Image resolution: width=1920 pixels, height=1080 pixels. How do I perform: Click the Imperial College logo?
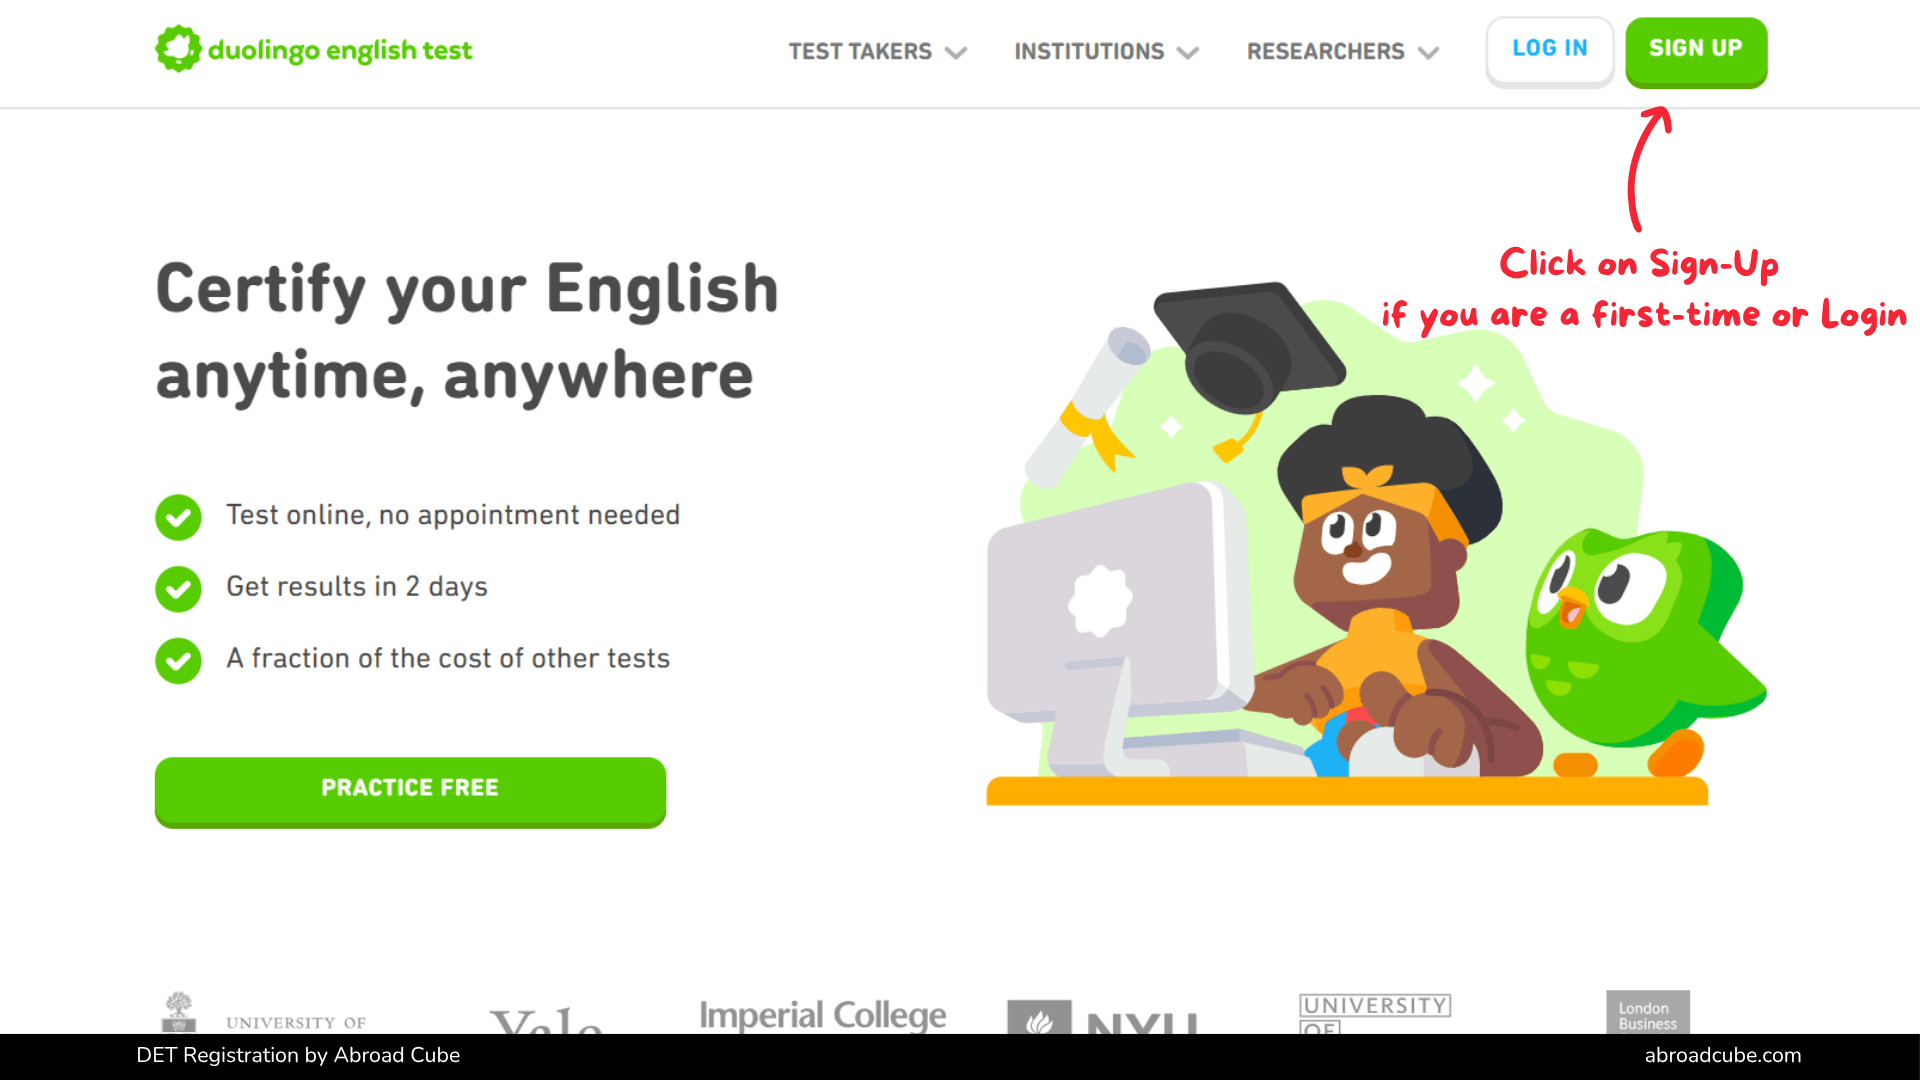click(x=822, y=1014)
